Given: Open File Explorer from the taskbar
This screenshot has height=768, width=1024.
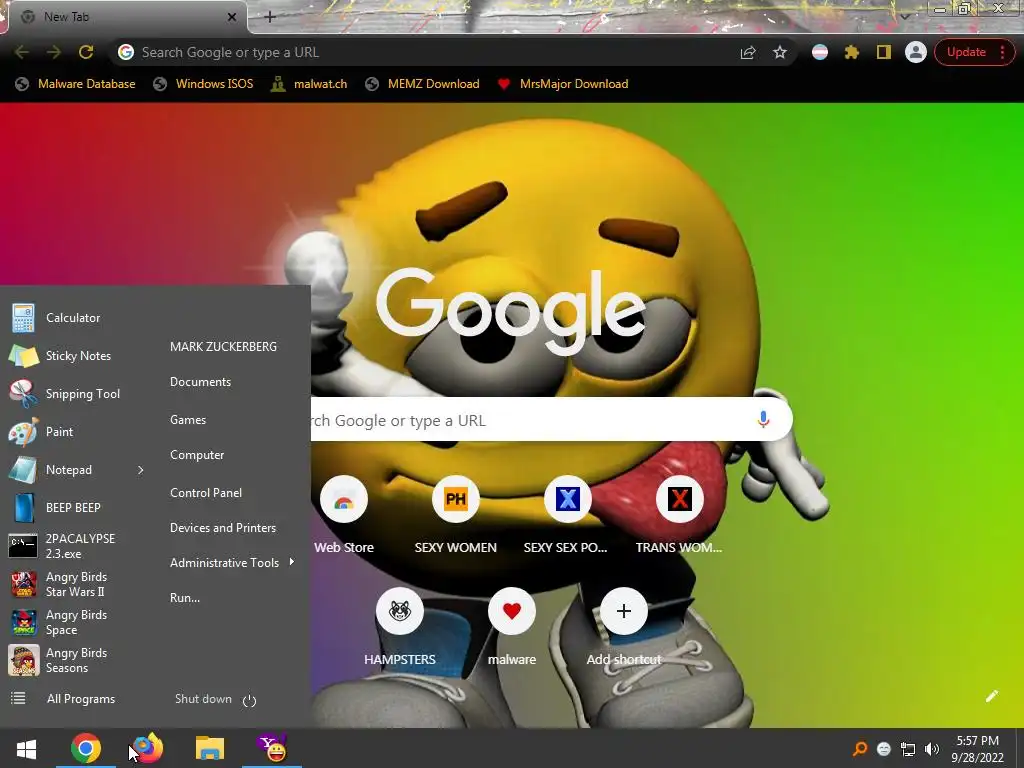Looking at the screenshot, I should coord(210,748).
